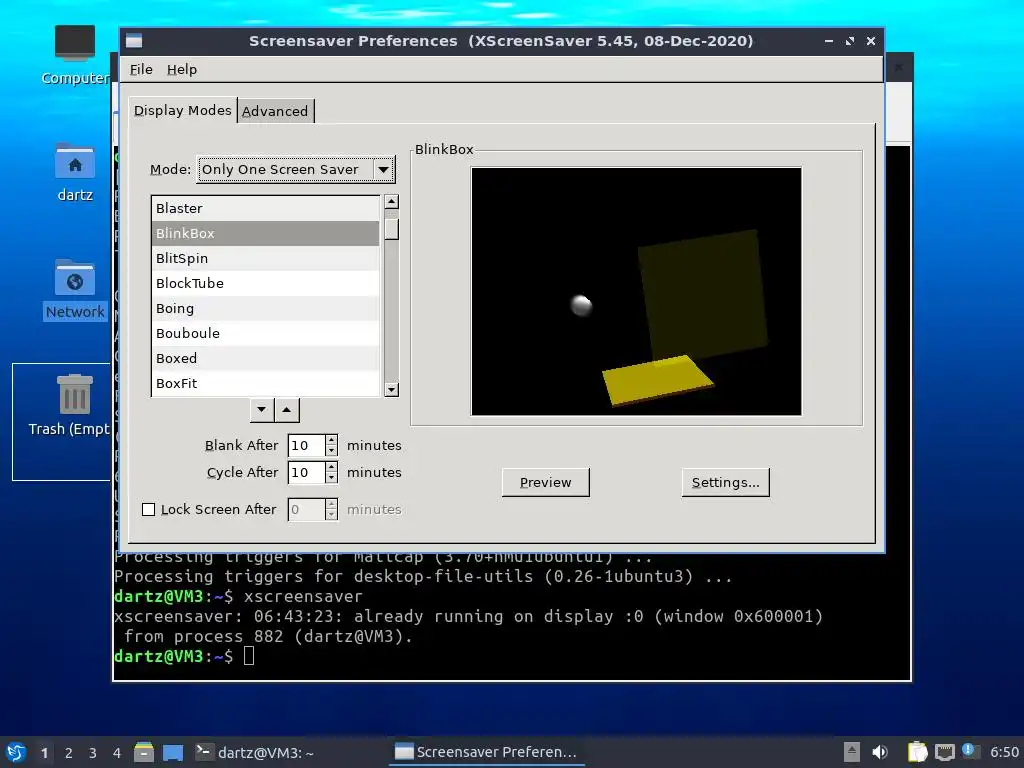
Task: Switch to workspace 4
Action: point(117,753)
